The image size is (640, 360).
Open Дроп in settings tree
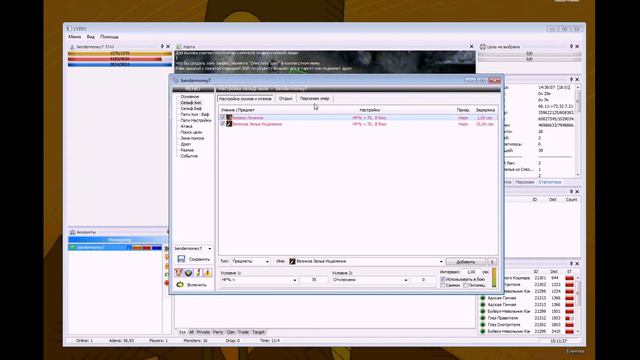[185, 144]
